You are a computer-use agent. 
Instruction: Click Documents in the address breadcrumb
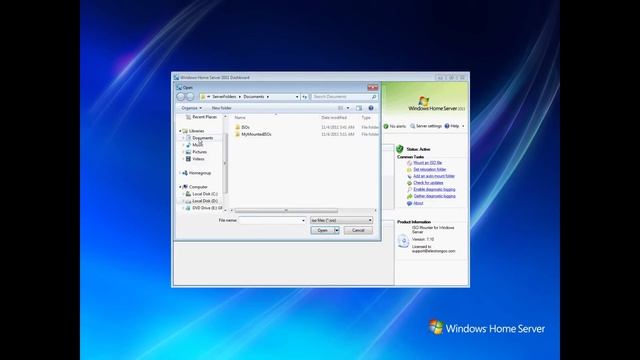click(254, 97)
